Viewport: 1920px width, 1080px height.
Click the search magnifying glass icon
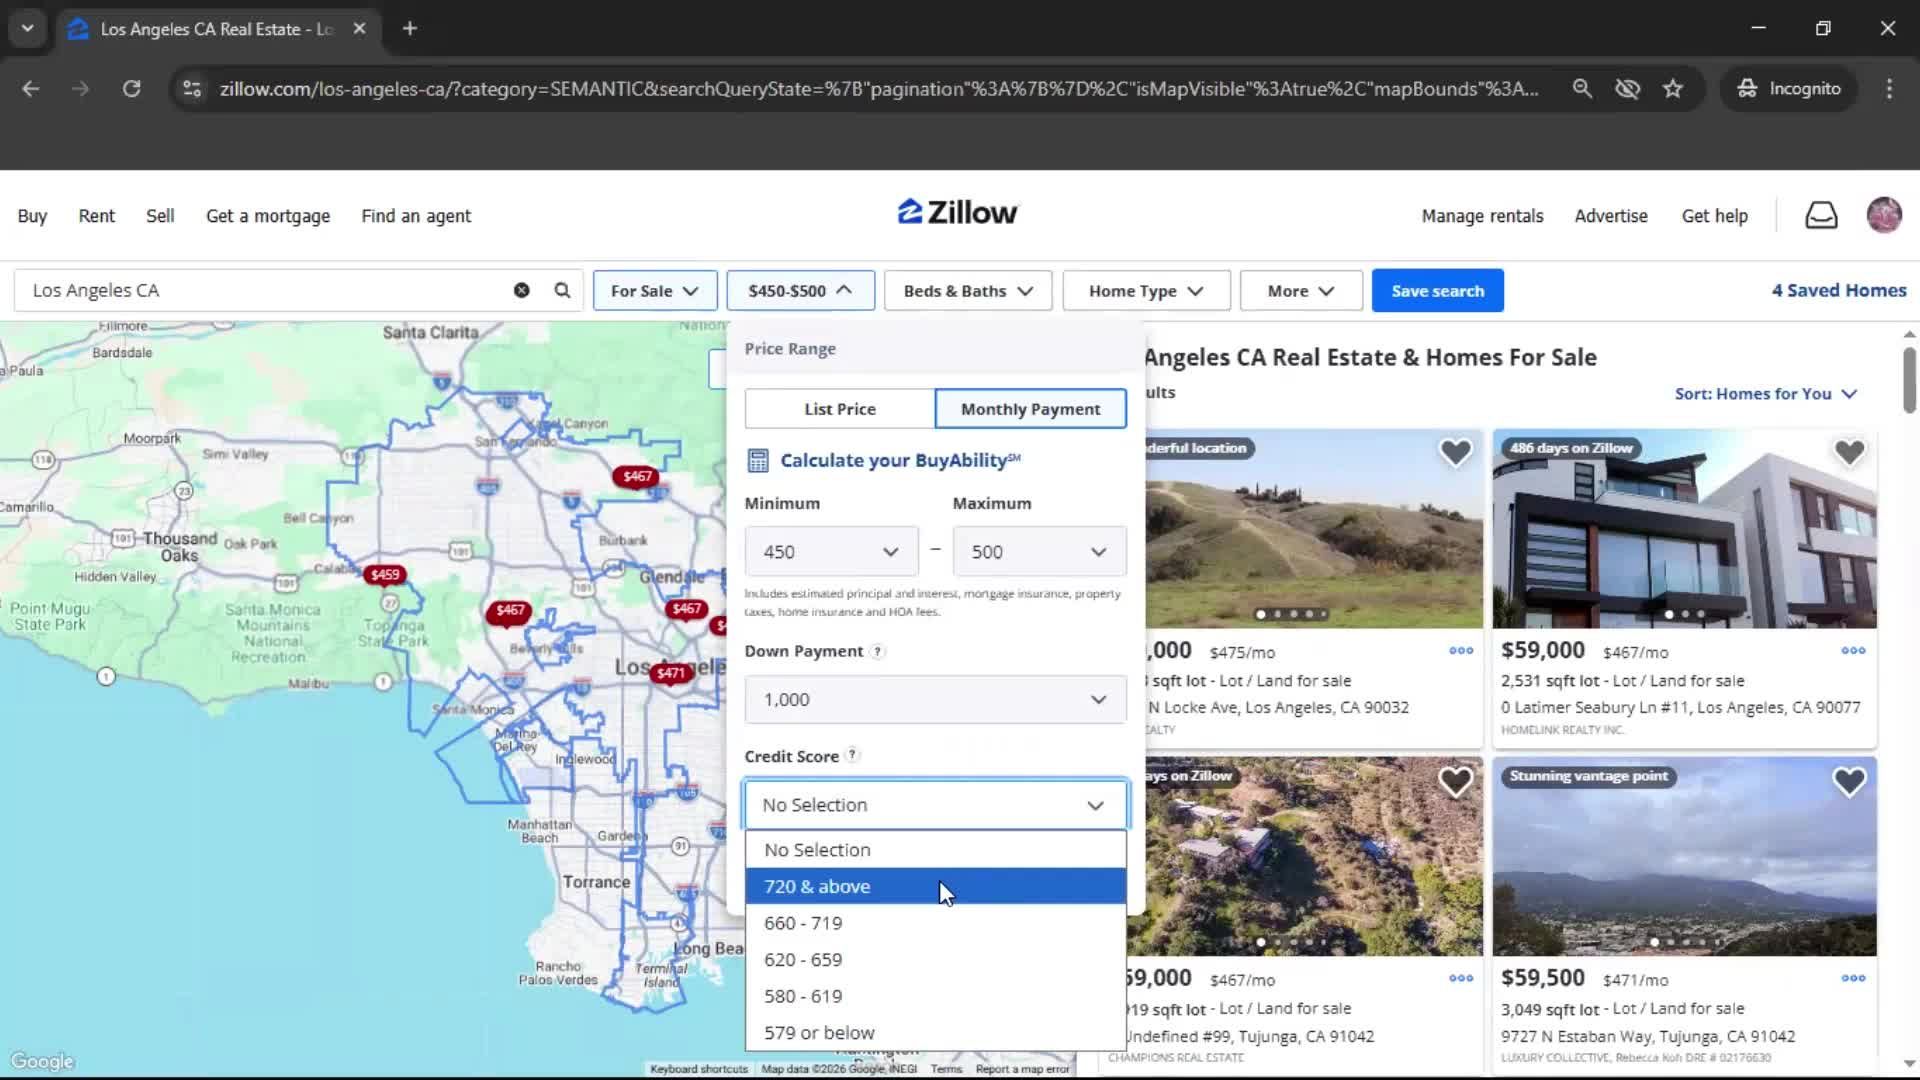point(561,290)
